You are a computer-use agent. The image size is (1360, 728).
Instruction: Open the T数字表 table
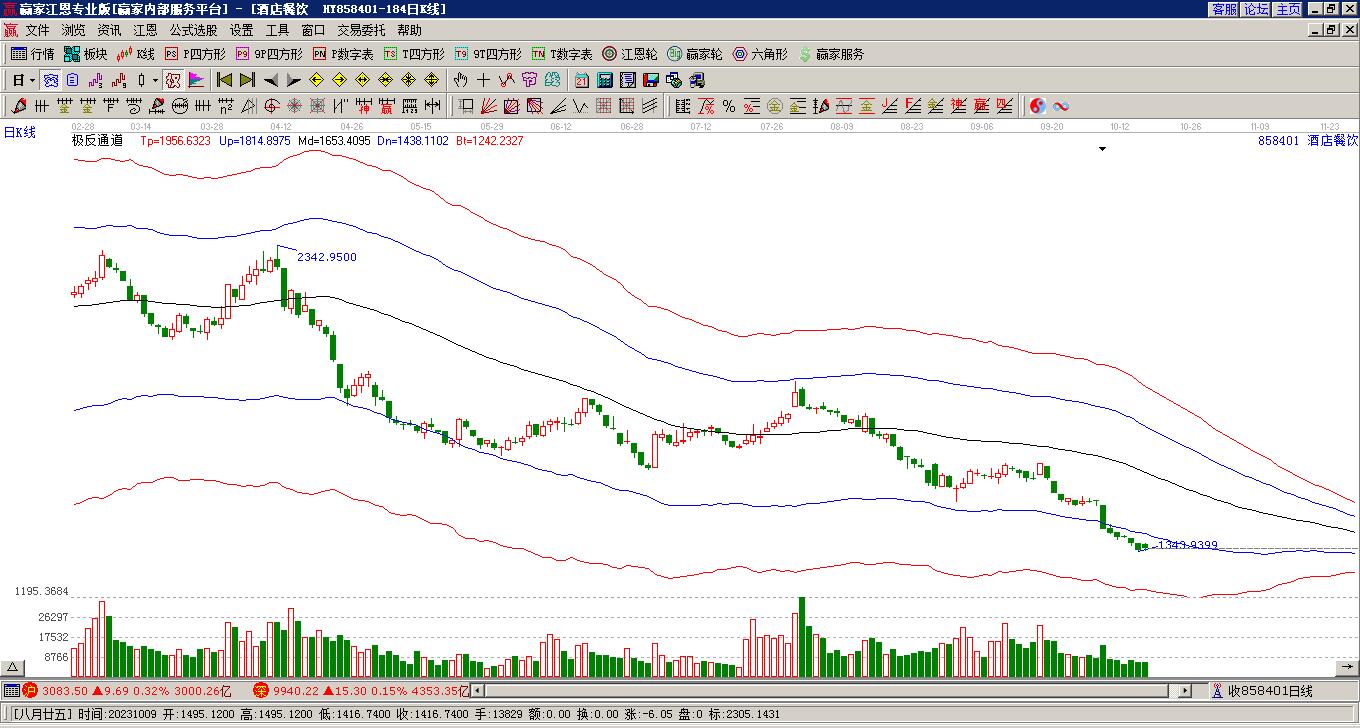pos(562,54)
